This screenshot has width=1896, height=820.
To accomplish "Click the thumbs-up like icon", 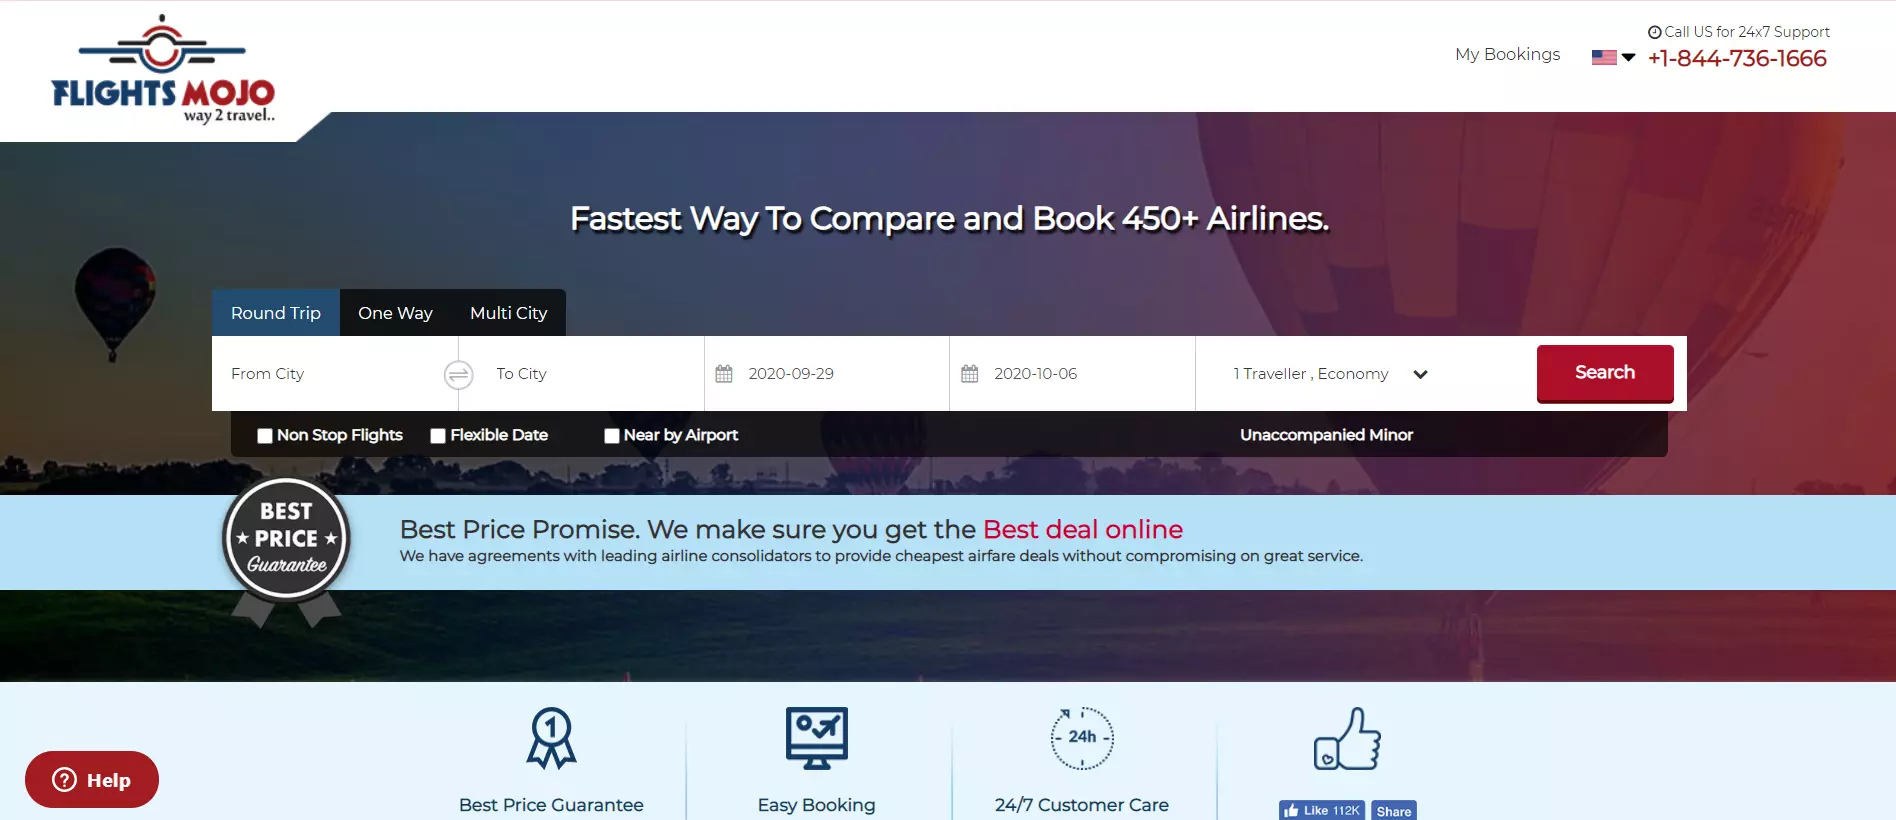I will point(1347,738).
